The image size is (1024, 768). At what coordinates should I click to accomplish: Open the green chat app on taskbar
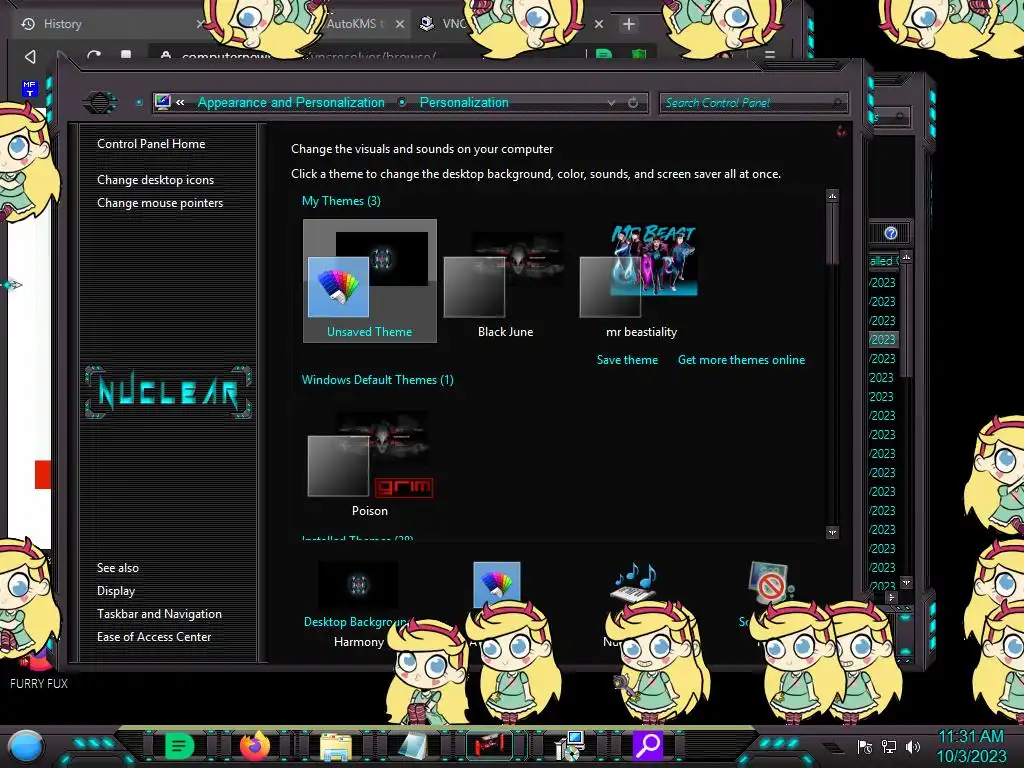179,745
